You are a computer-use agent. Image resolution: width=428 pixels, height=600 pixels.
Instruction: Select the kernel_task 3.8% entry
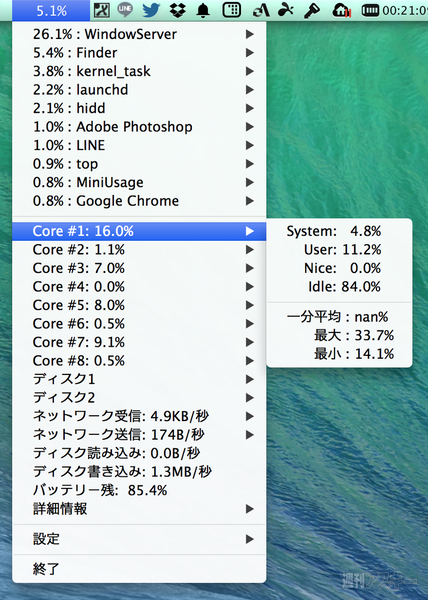[139, 71]
